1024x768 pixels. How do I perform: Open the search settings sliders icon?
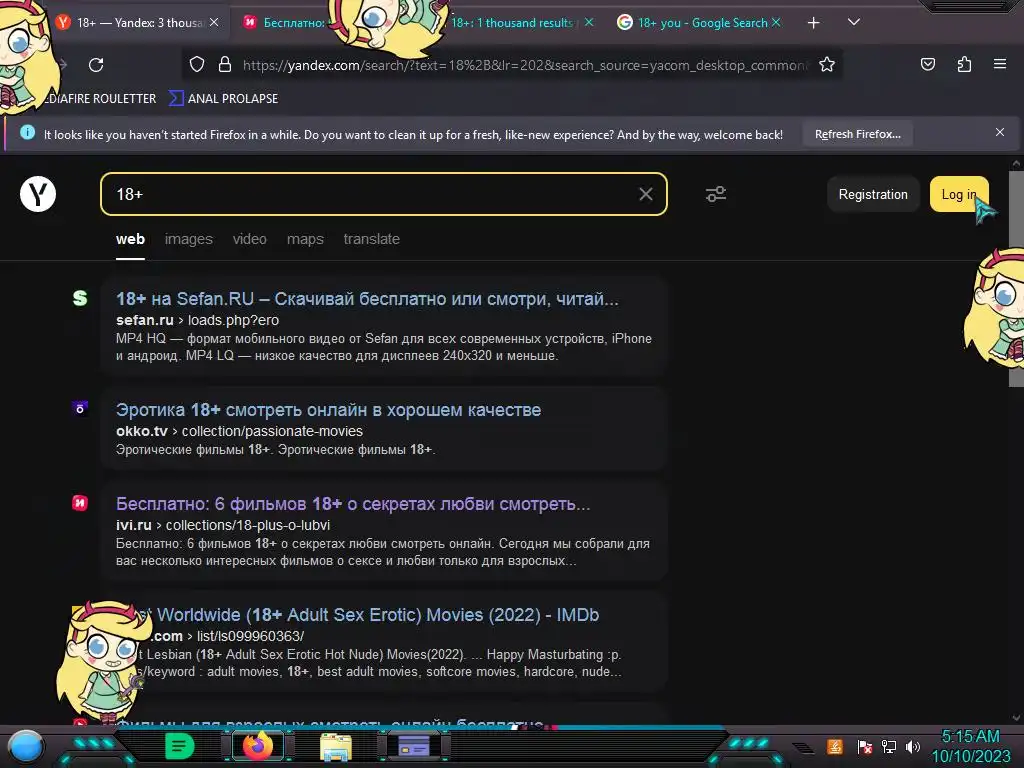coord(716,194)
